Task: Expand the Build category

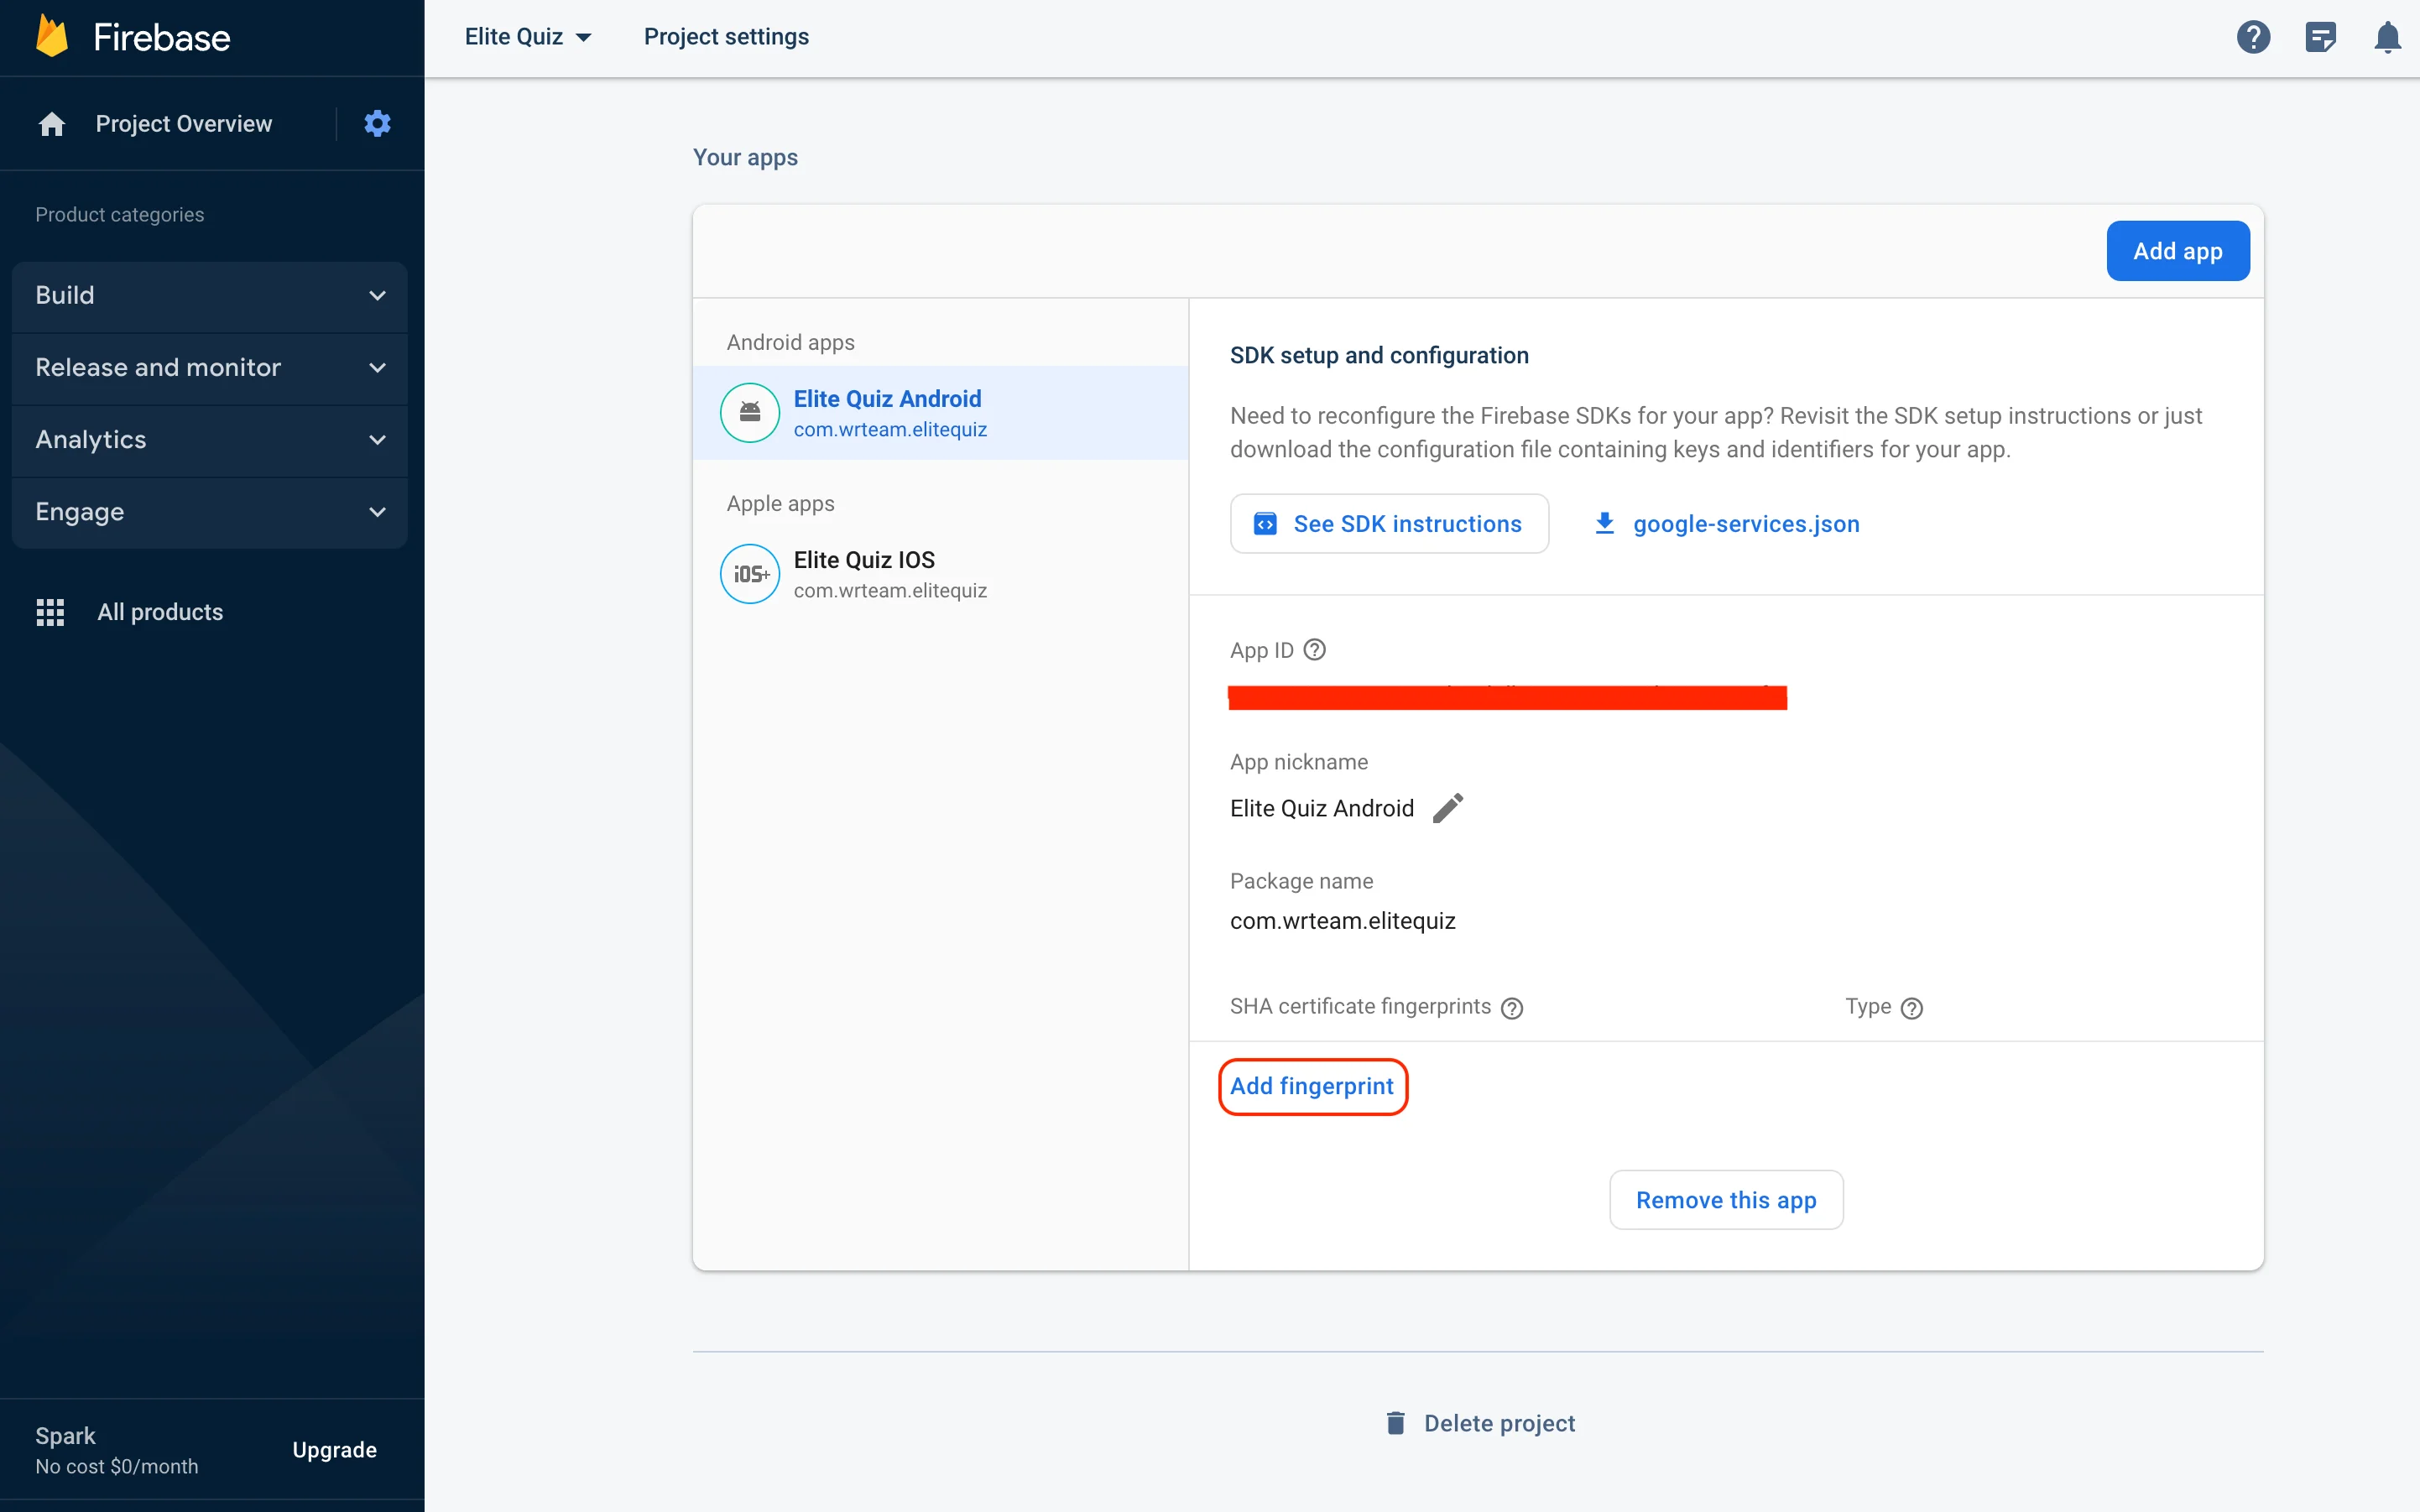Action: [x=208, y=294]
